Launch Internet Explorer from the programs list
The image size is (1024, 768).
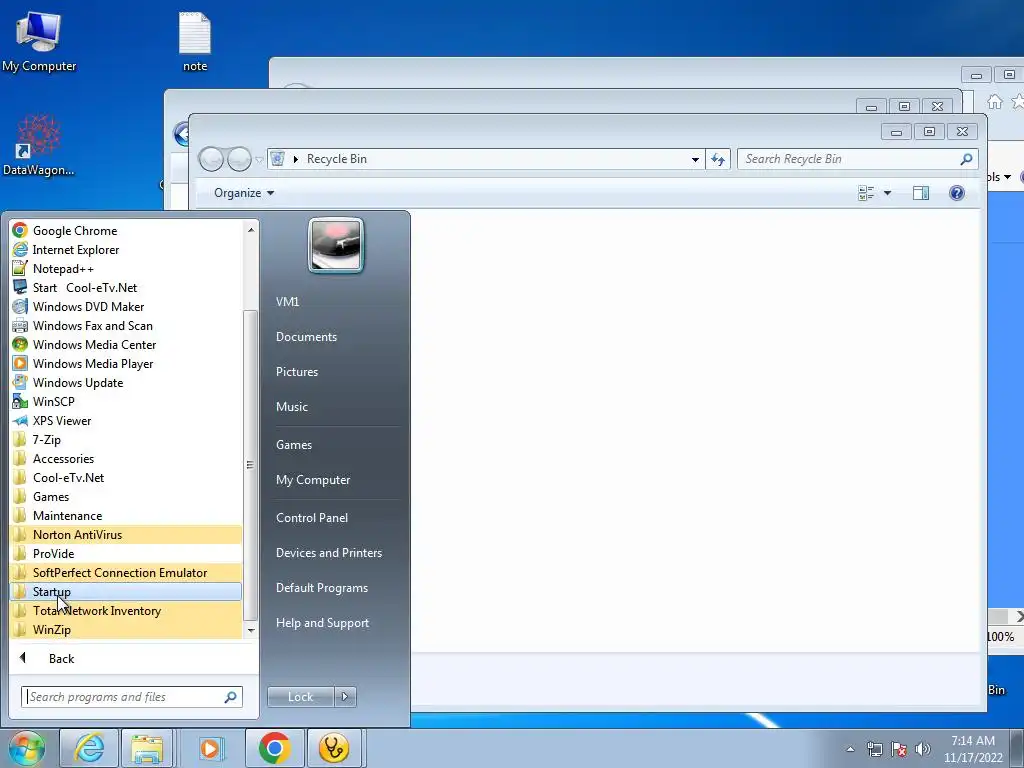(126, 249)
